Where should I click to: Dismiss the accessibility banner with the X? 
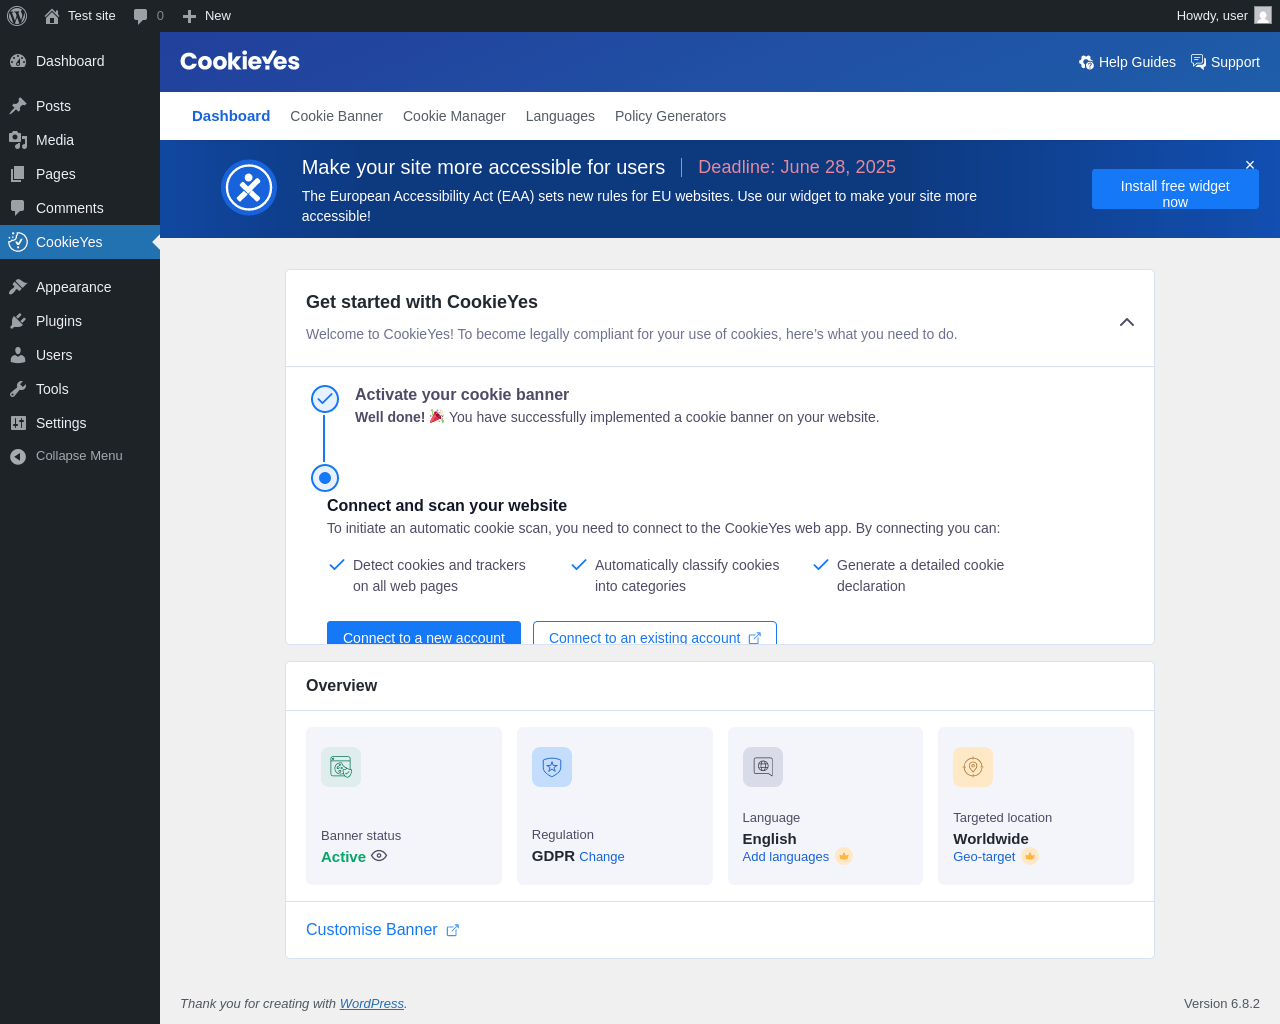coord(1250,165)
